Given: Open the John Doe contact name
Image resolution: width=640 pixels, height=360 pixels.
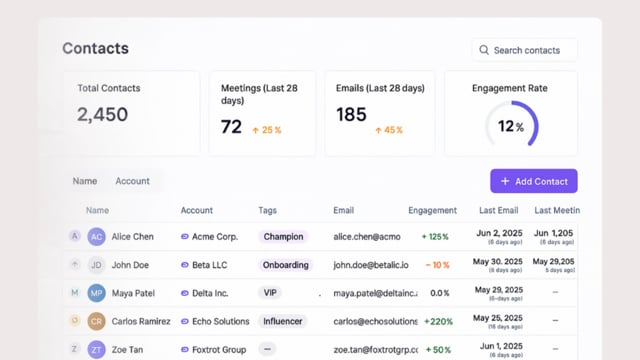Looking at the screenshot, I should pos(130,265).
